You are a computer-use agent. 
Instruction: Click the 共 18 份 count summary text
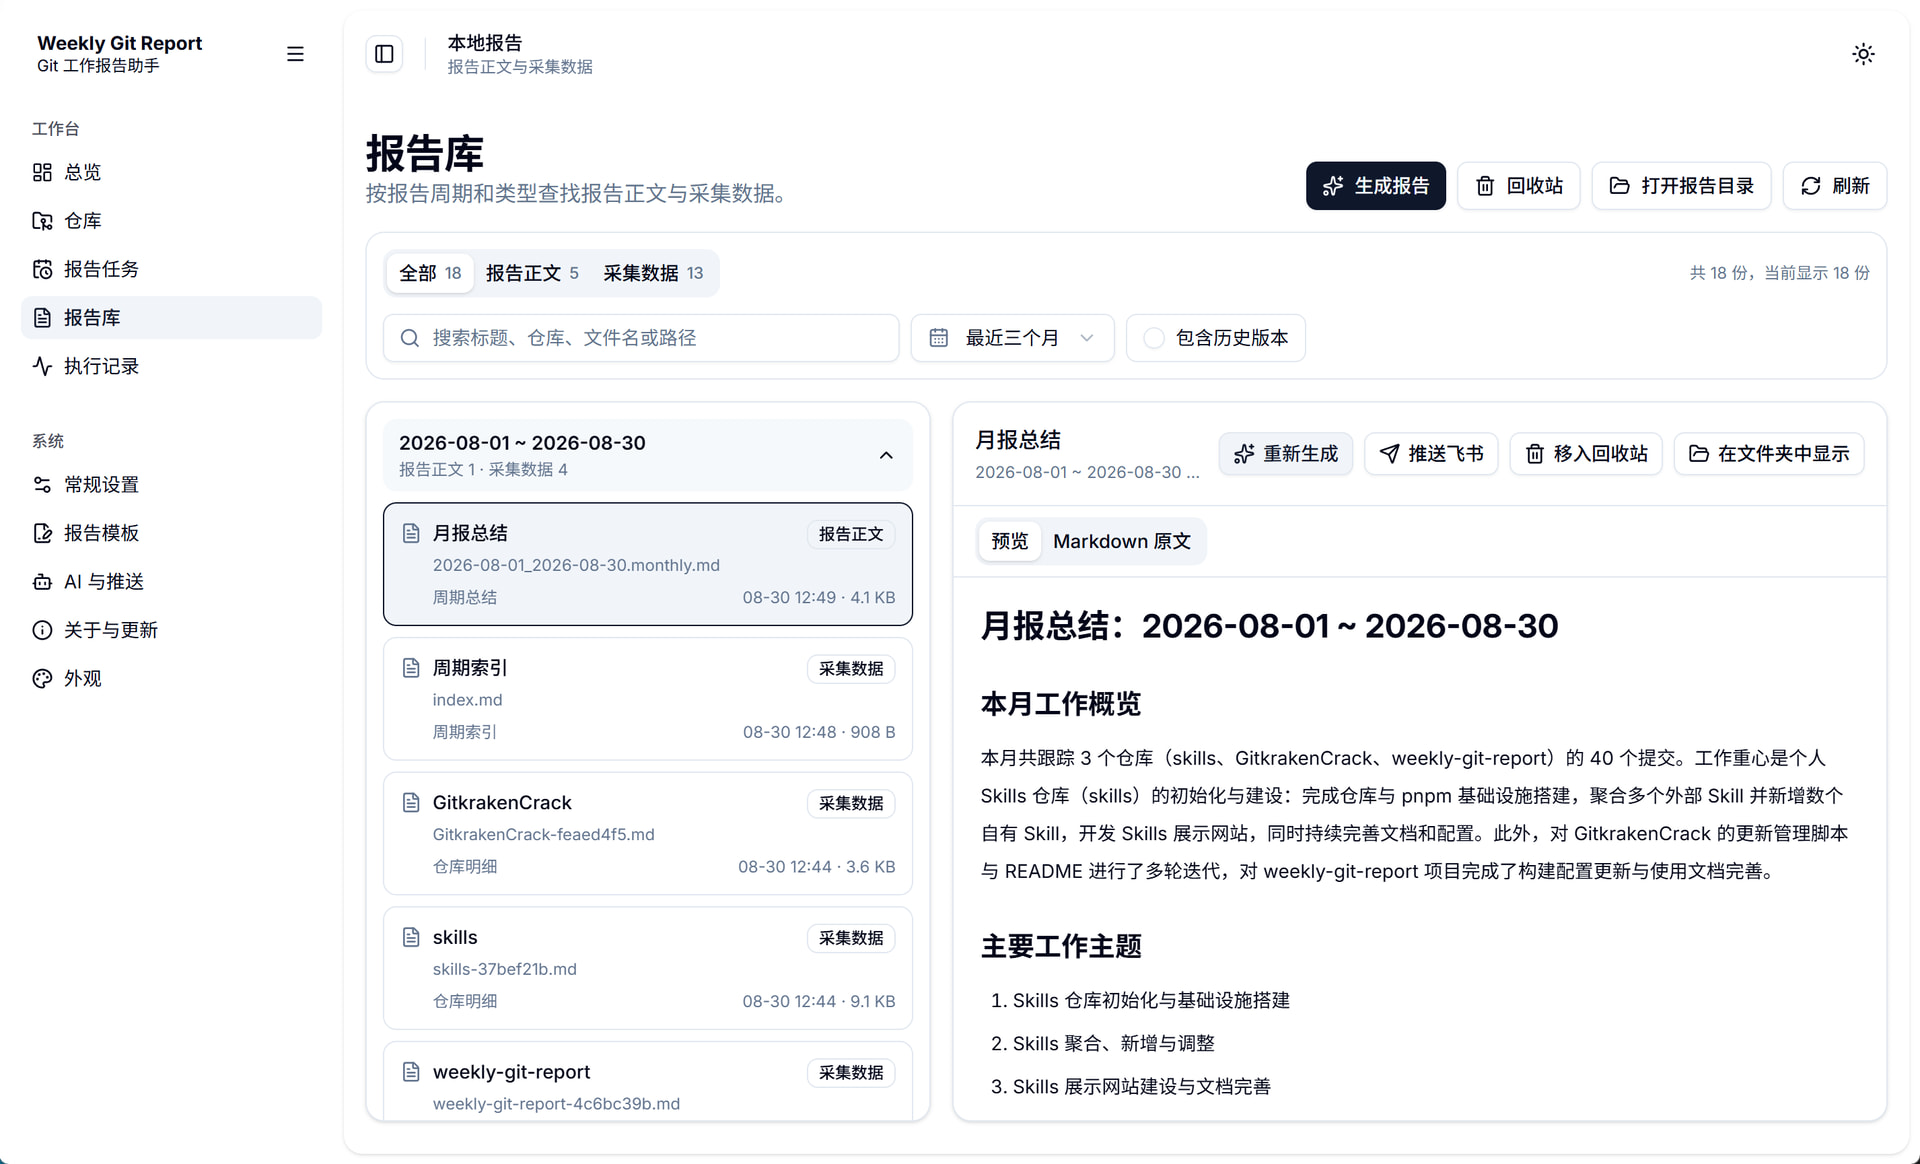(1780, 273)
